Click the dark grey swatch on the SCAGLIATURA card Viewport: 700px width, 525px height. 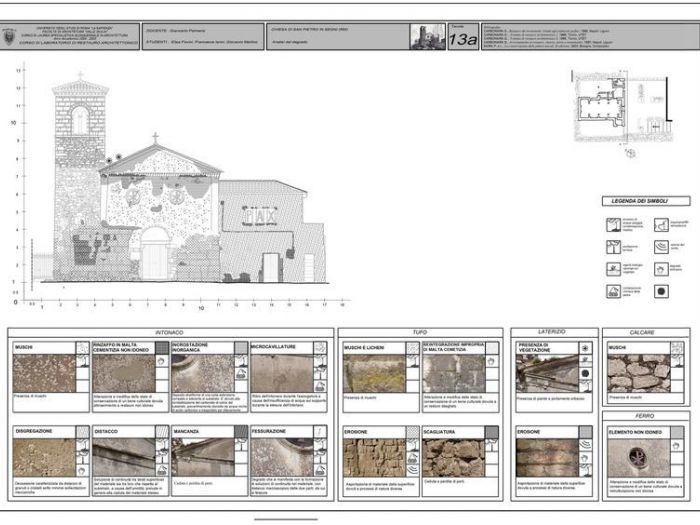pos(492,432)
